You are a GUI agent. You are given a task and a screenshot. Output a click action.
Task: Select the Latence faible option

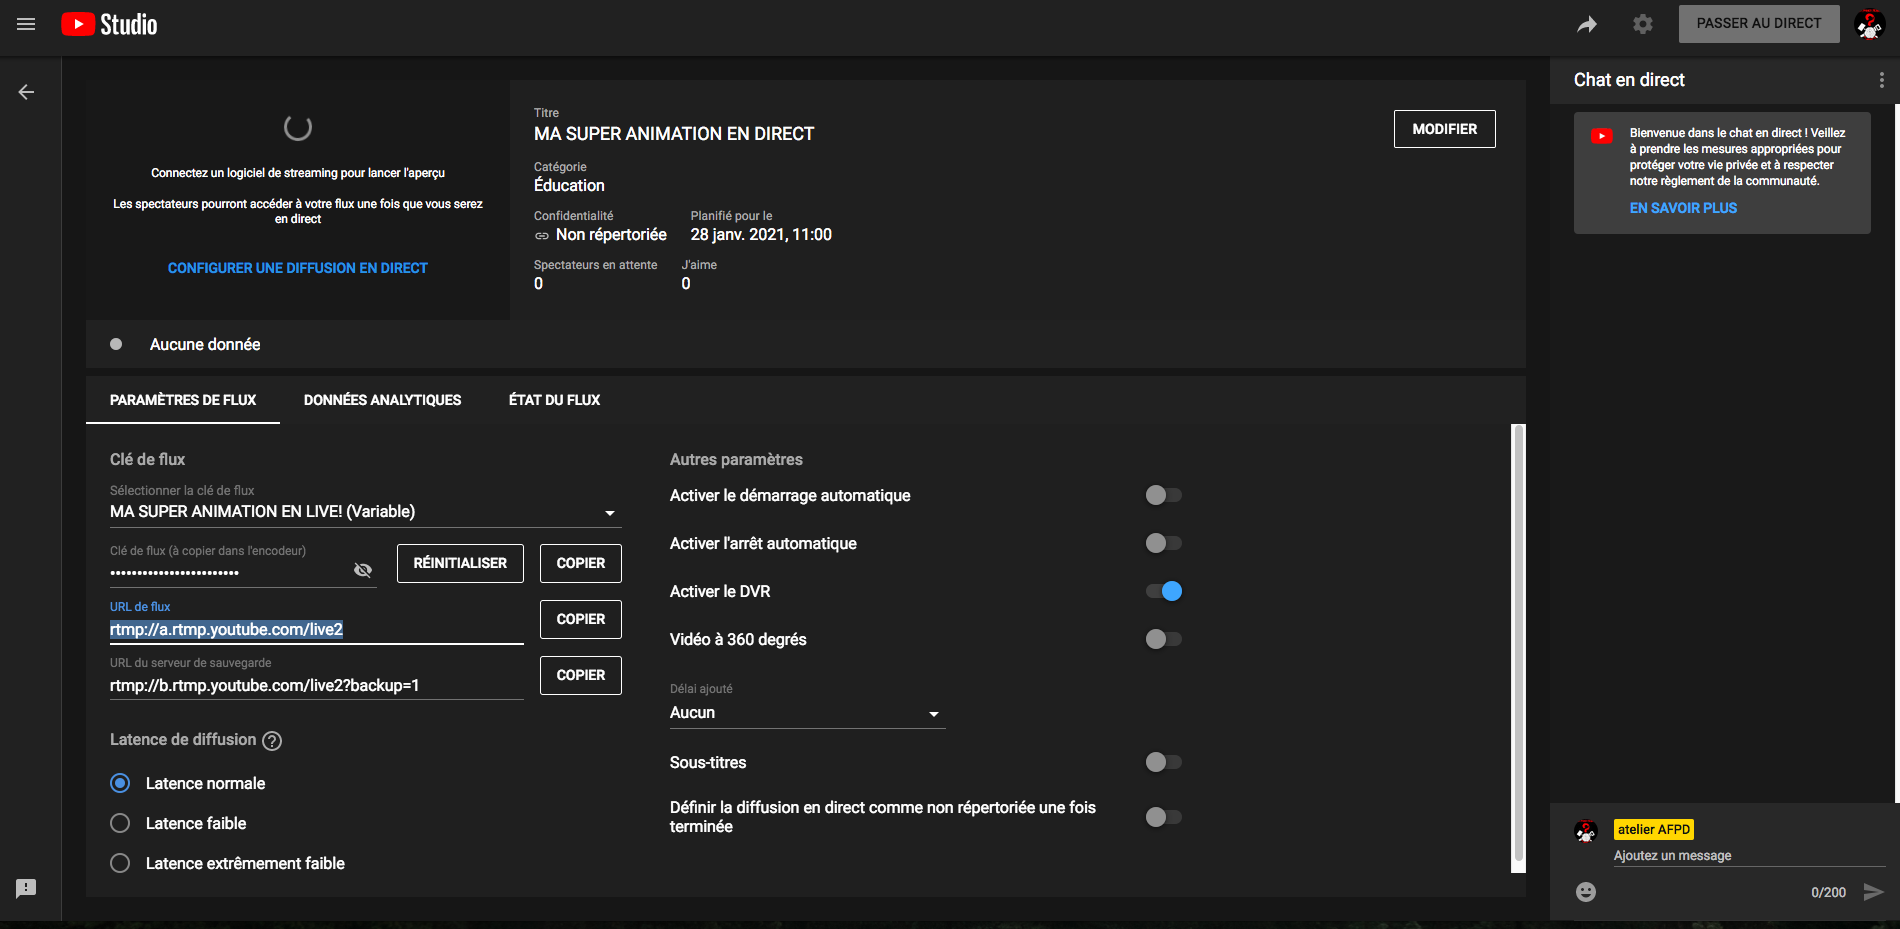pyautogui.click(x=120, y=823)
